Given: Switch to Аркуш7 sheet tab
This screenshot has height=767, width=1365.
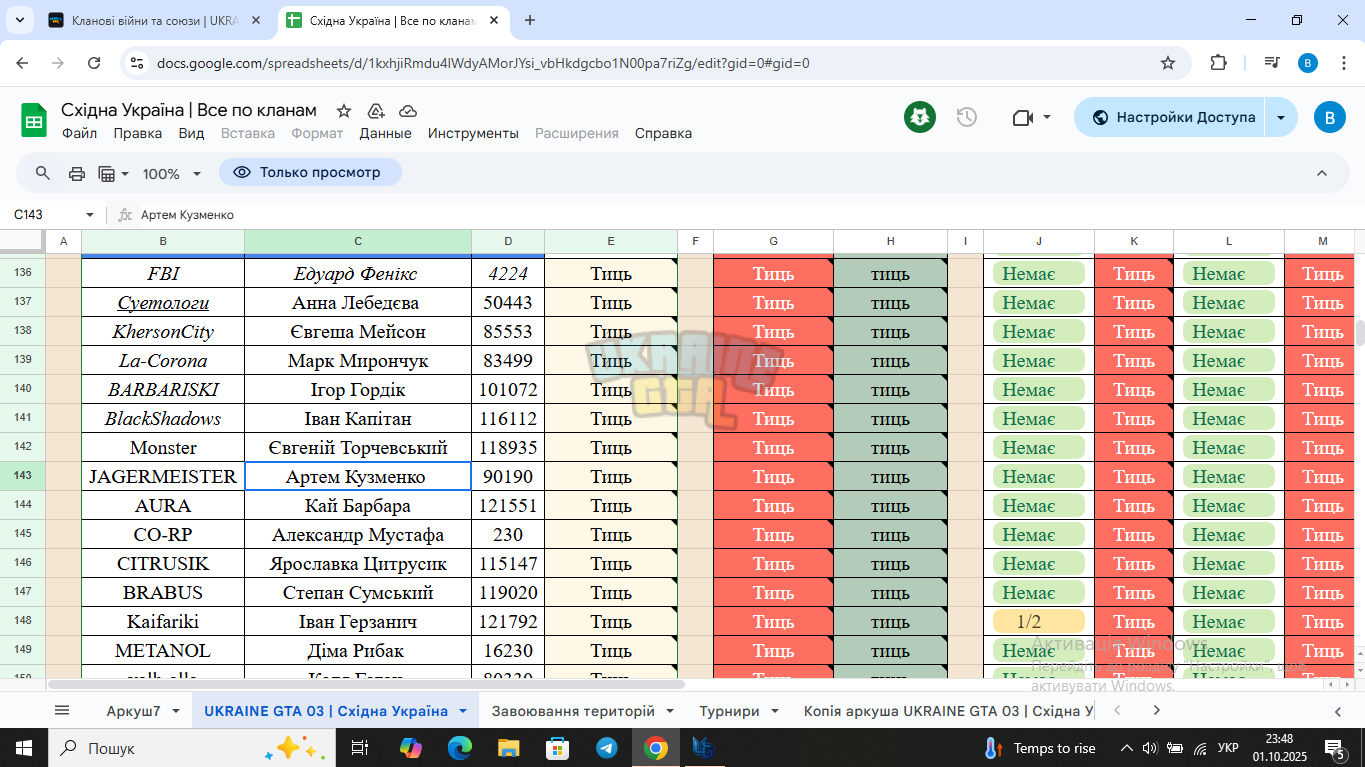Looking at the screenshot, I should (133, 711).
